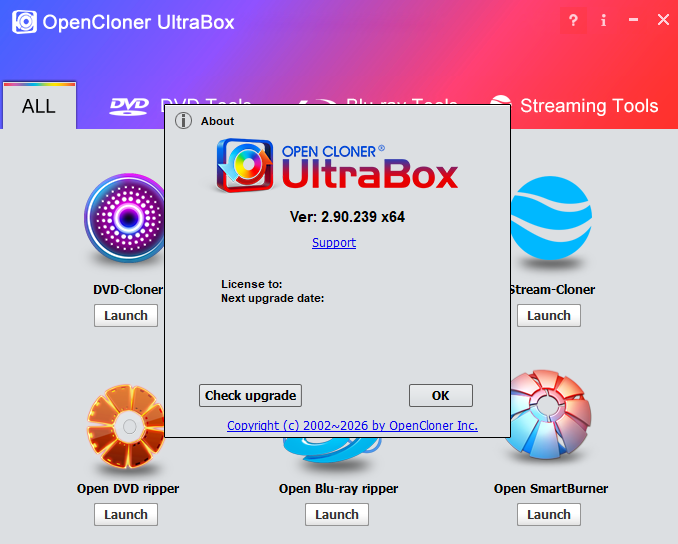Launch Open SmartBurner
This screenshot has width=678, height=544.
pos(549,515)
